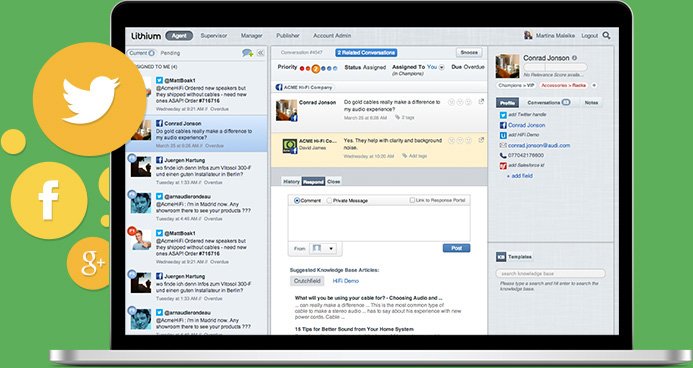
Task: Click the search knowledge base field
Action: tap(551, 273)
